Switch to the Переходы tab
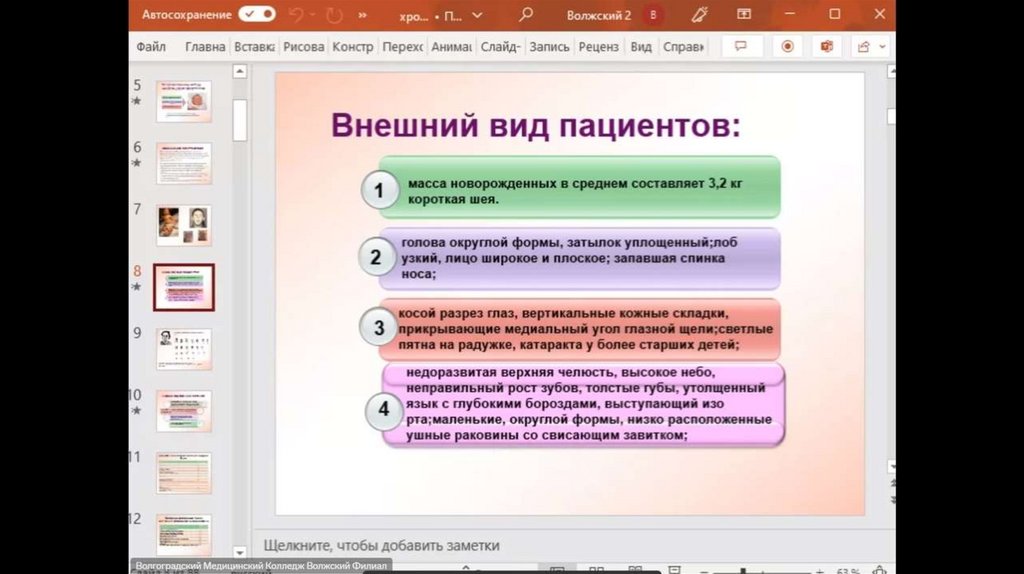1024x574 pixels. pos(402,47)
